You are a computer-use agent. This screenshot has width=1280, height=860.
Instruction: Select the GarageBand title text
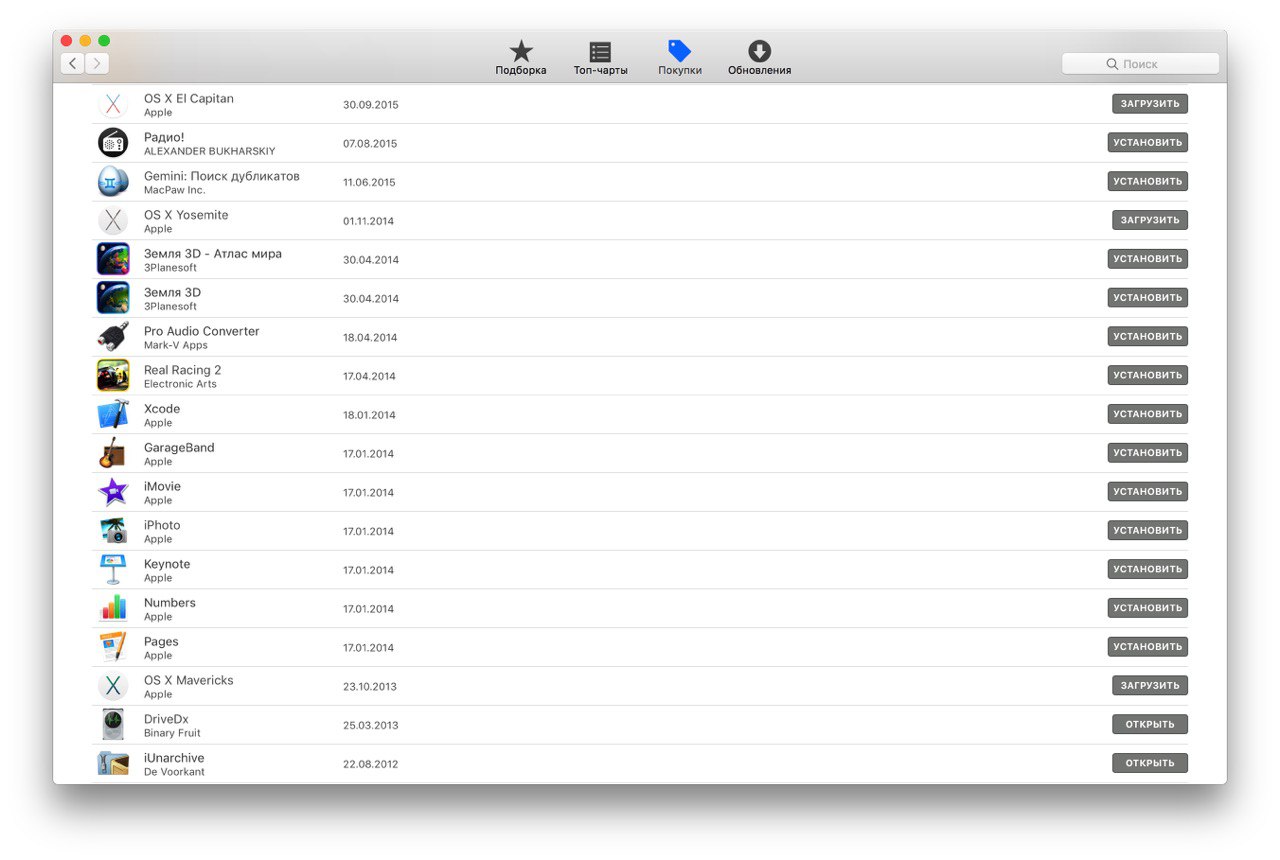pyautogui.click(x=179, y=448)
